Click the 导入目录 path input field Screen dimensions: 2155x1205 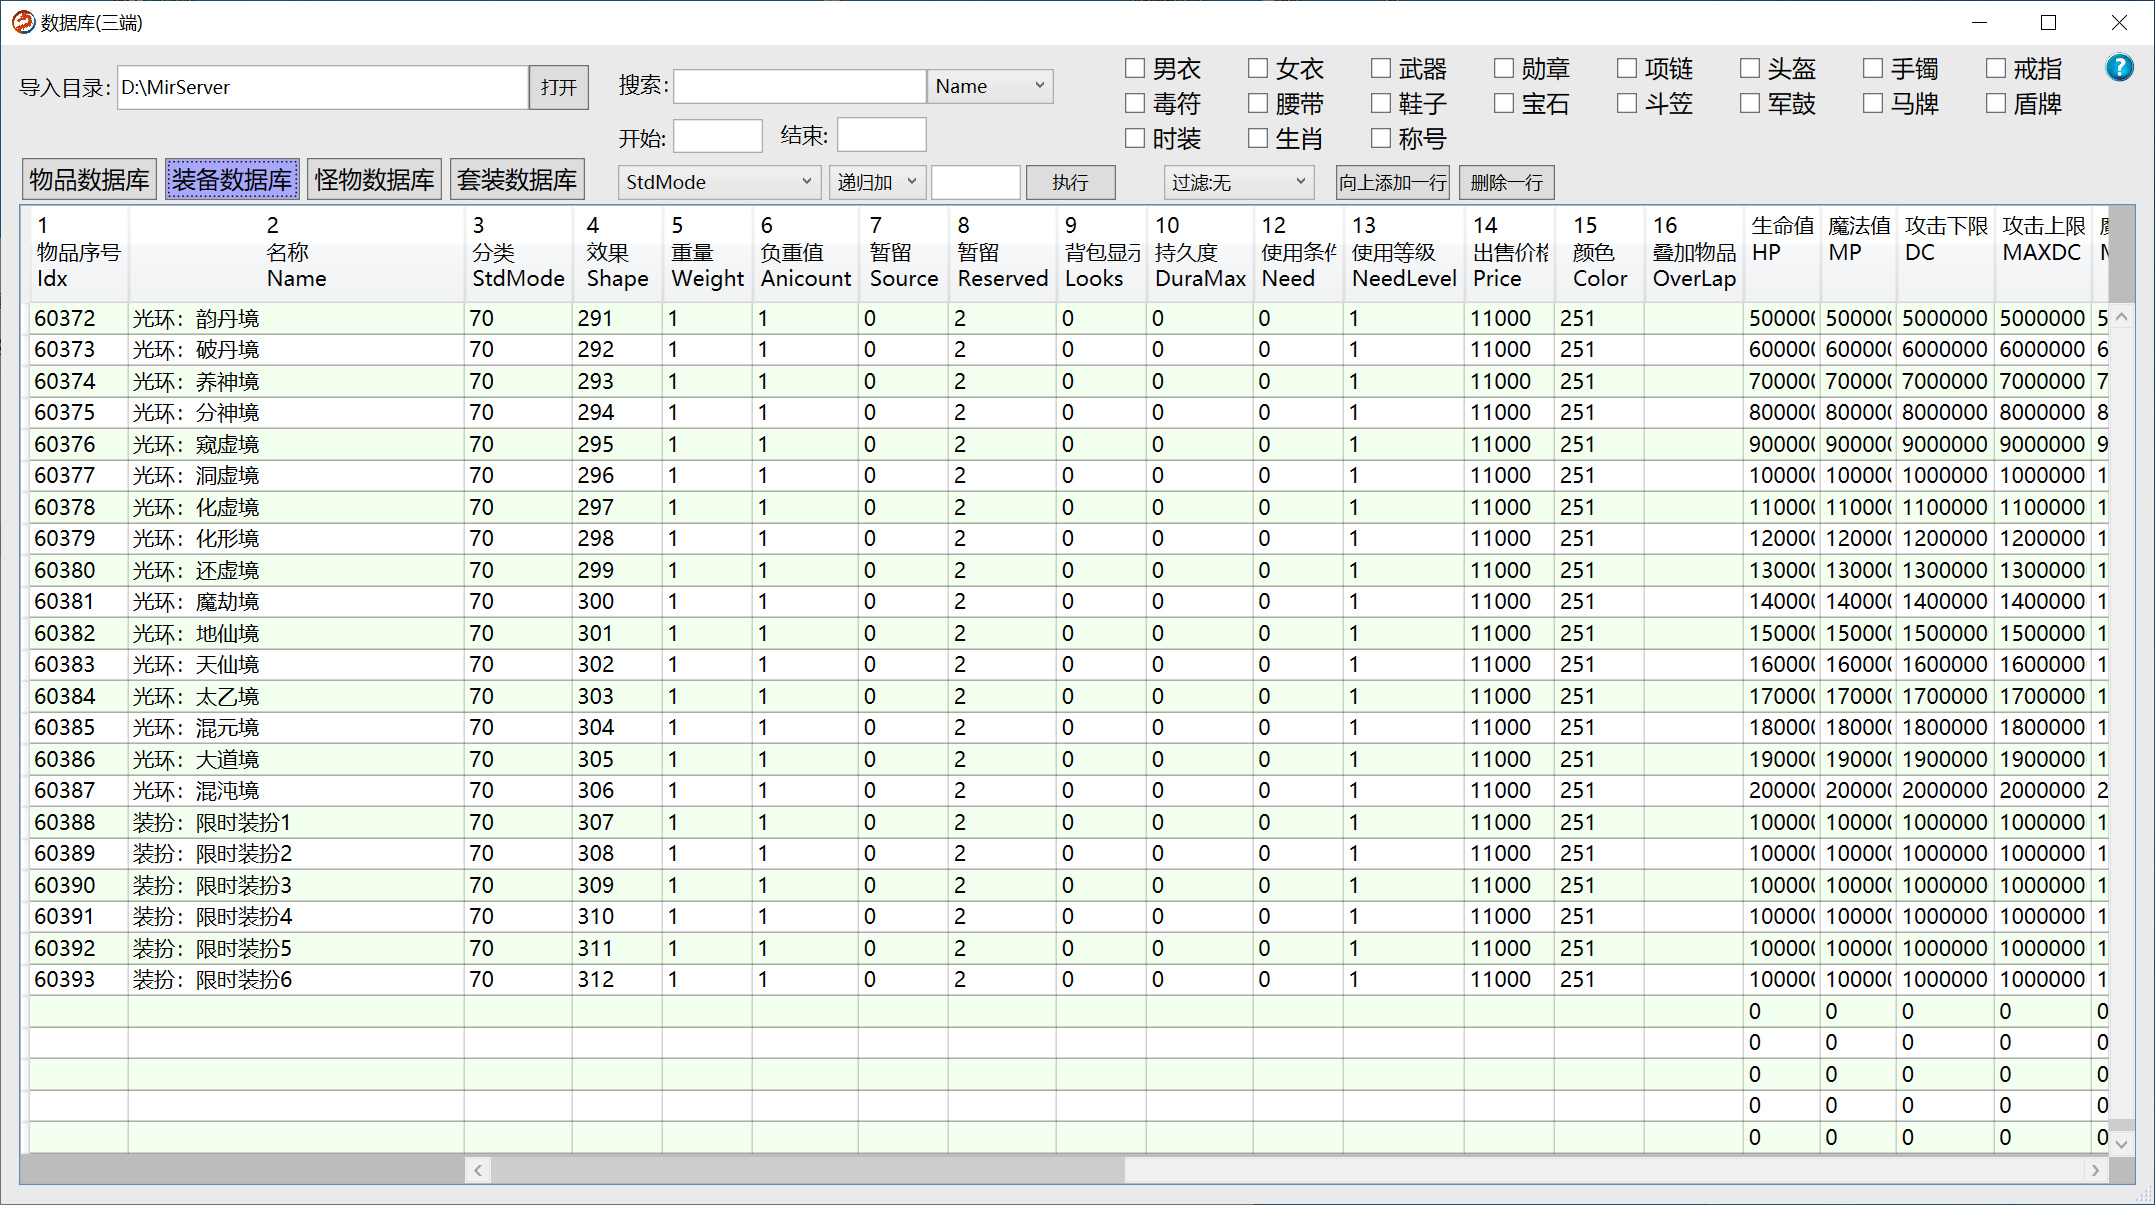(322, 87)
